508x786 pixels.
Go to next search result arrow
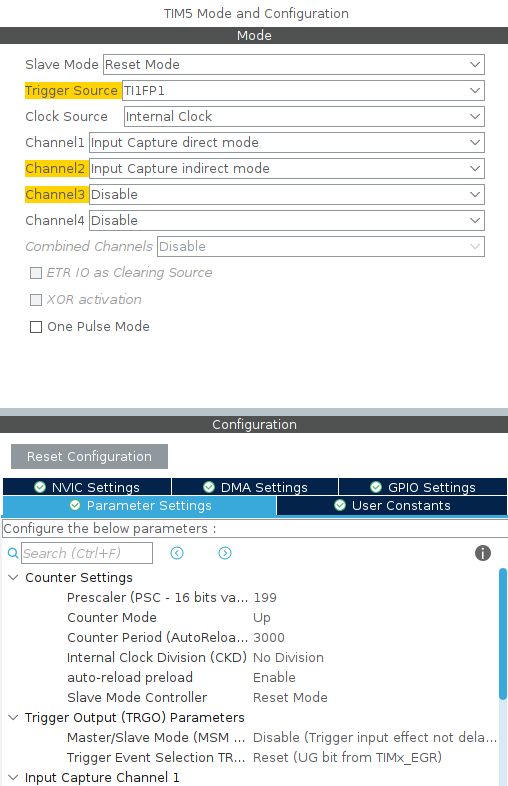point(225,553)
